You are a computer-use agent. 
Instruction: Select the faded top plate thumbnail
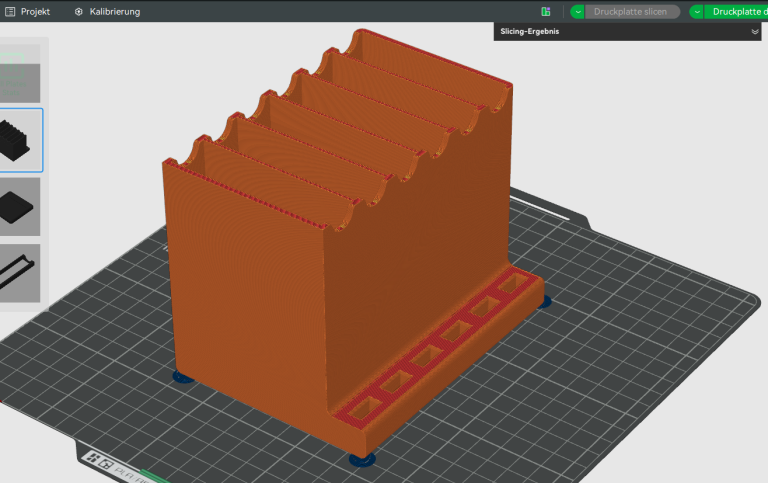20,72
